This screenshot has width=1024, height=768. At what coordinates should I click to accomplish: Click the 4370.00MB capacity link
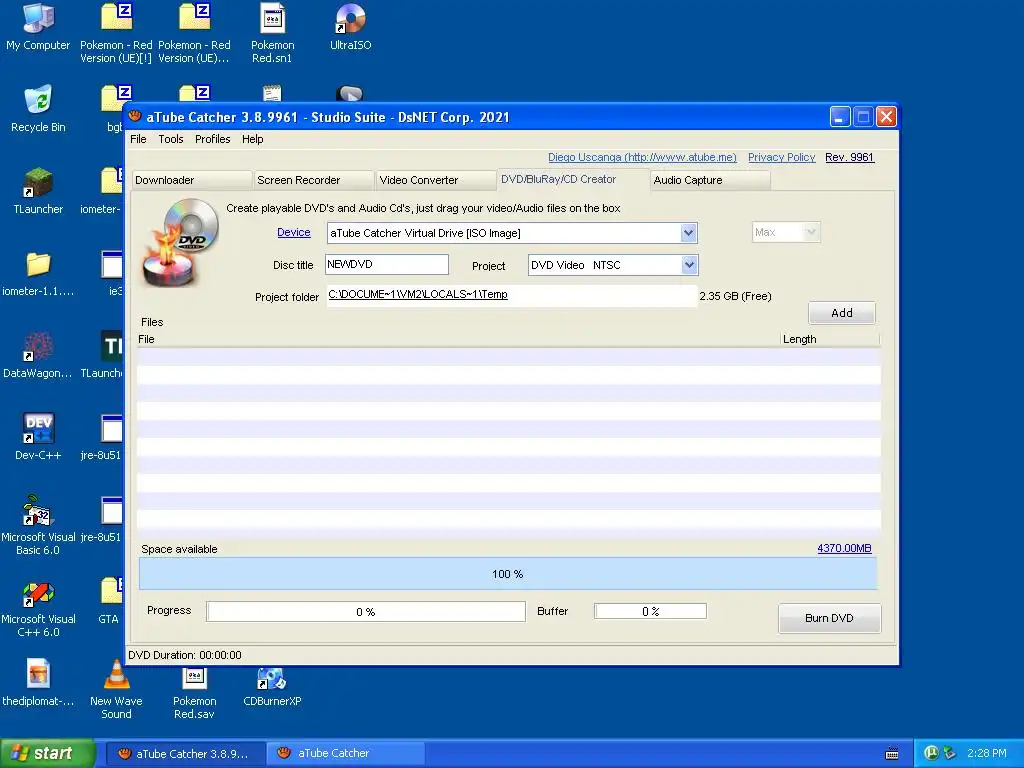(844, 548)
